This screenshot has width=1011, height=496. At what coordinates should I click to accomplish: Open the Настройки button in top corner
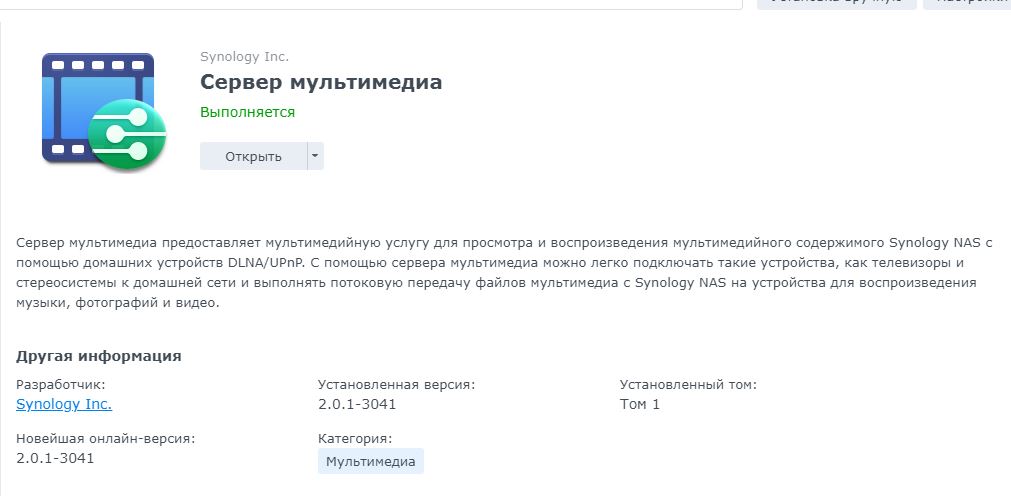pos(966,3)
